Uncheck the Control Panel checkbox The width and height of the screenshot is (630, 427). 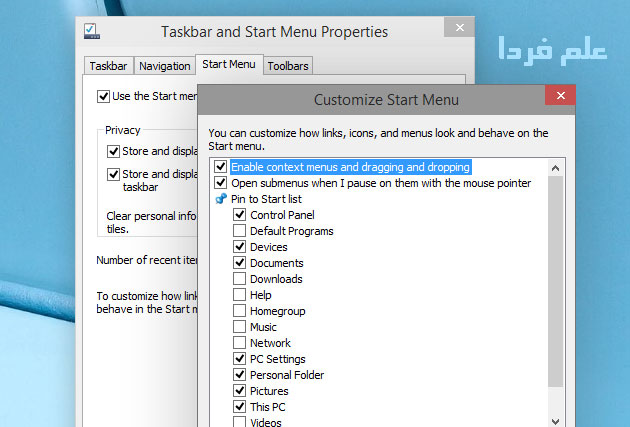pos(240,215)
